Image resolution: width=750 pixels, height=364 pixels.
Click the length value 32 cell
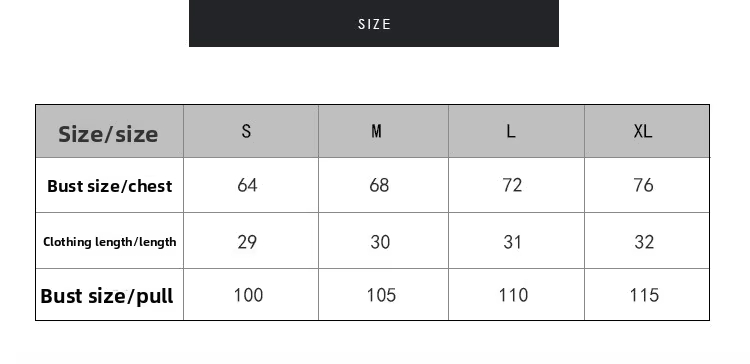(x=647, y=241)
